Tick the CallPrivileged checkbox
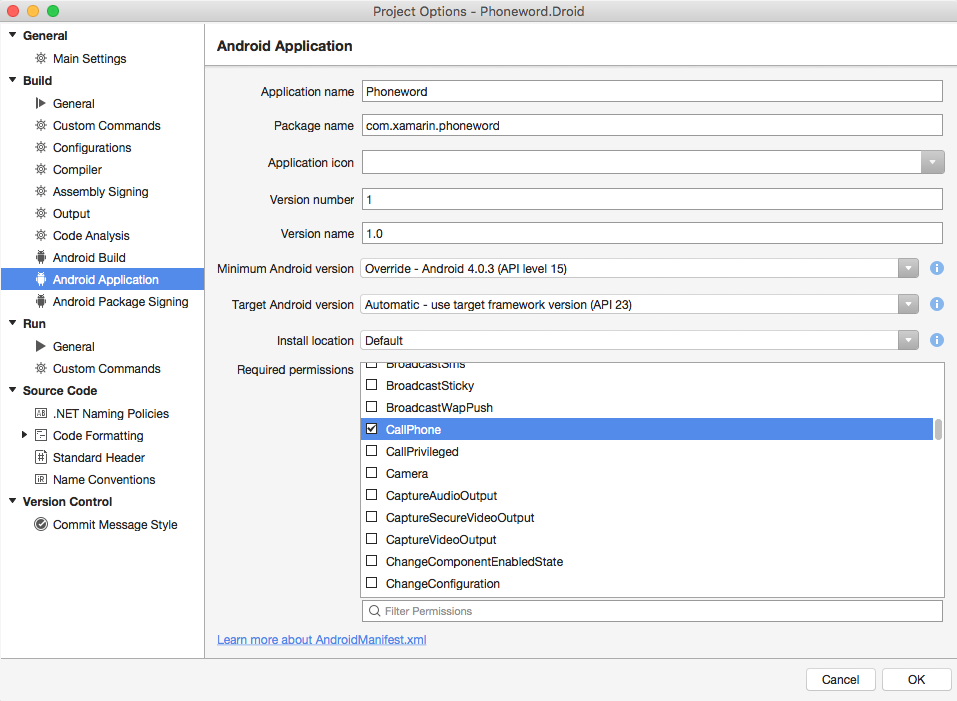 pos(371,451)
